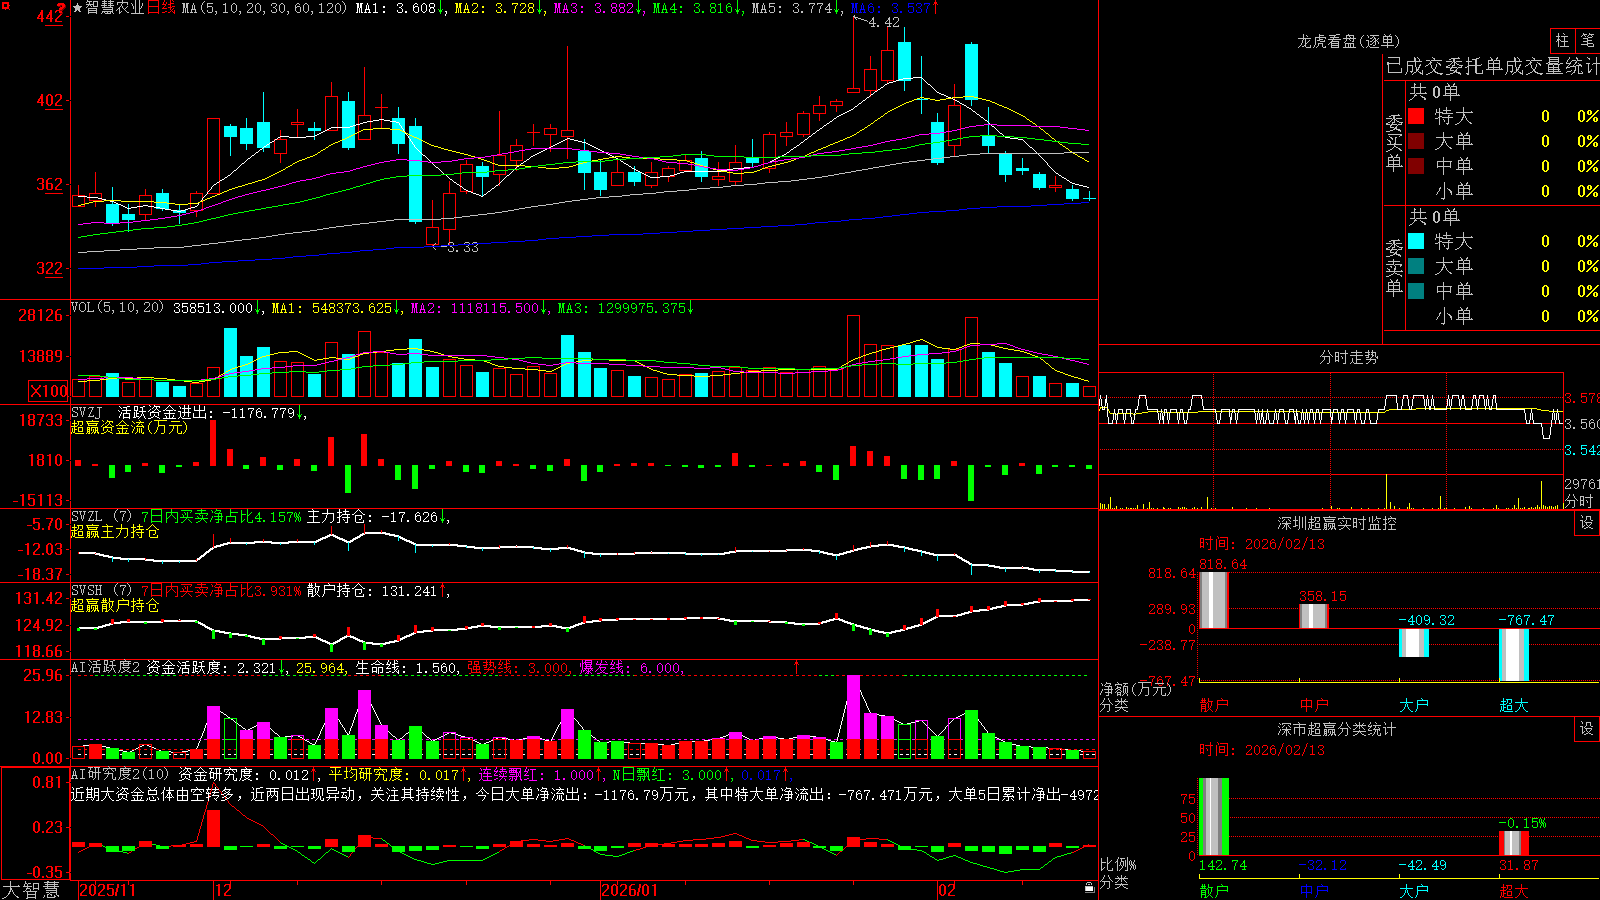Viewport: 1600px width, 900px height.
Task: Select the MA1: 3.608 readout
Action: (400, 8)
